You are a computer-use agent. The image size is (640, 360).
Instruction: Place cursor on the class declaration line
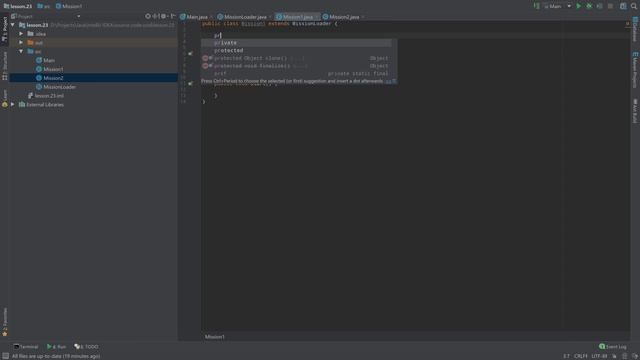point(269,24)
